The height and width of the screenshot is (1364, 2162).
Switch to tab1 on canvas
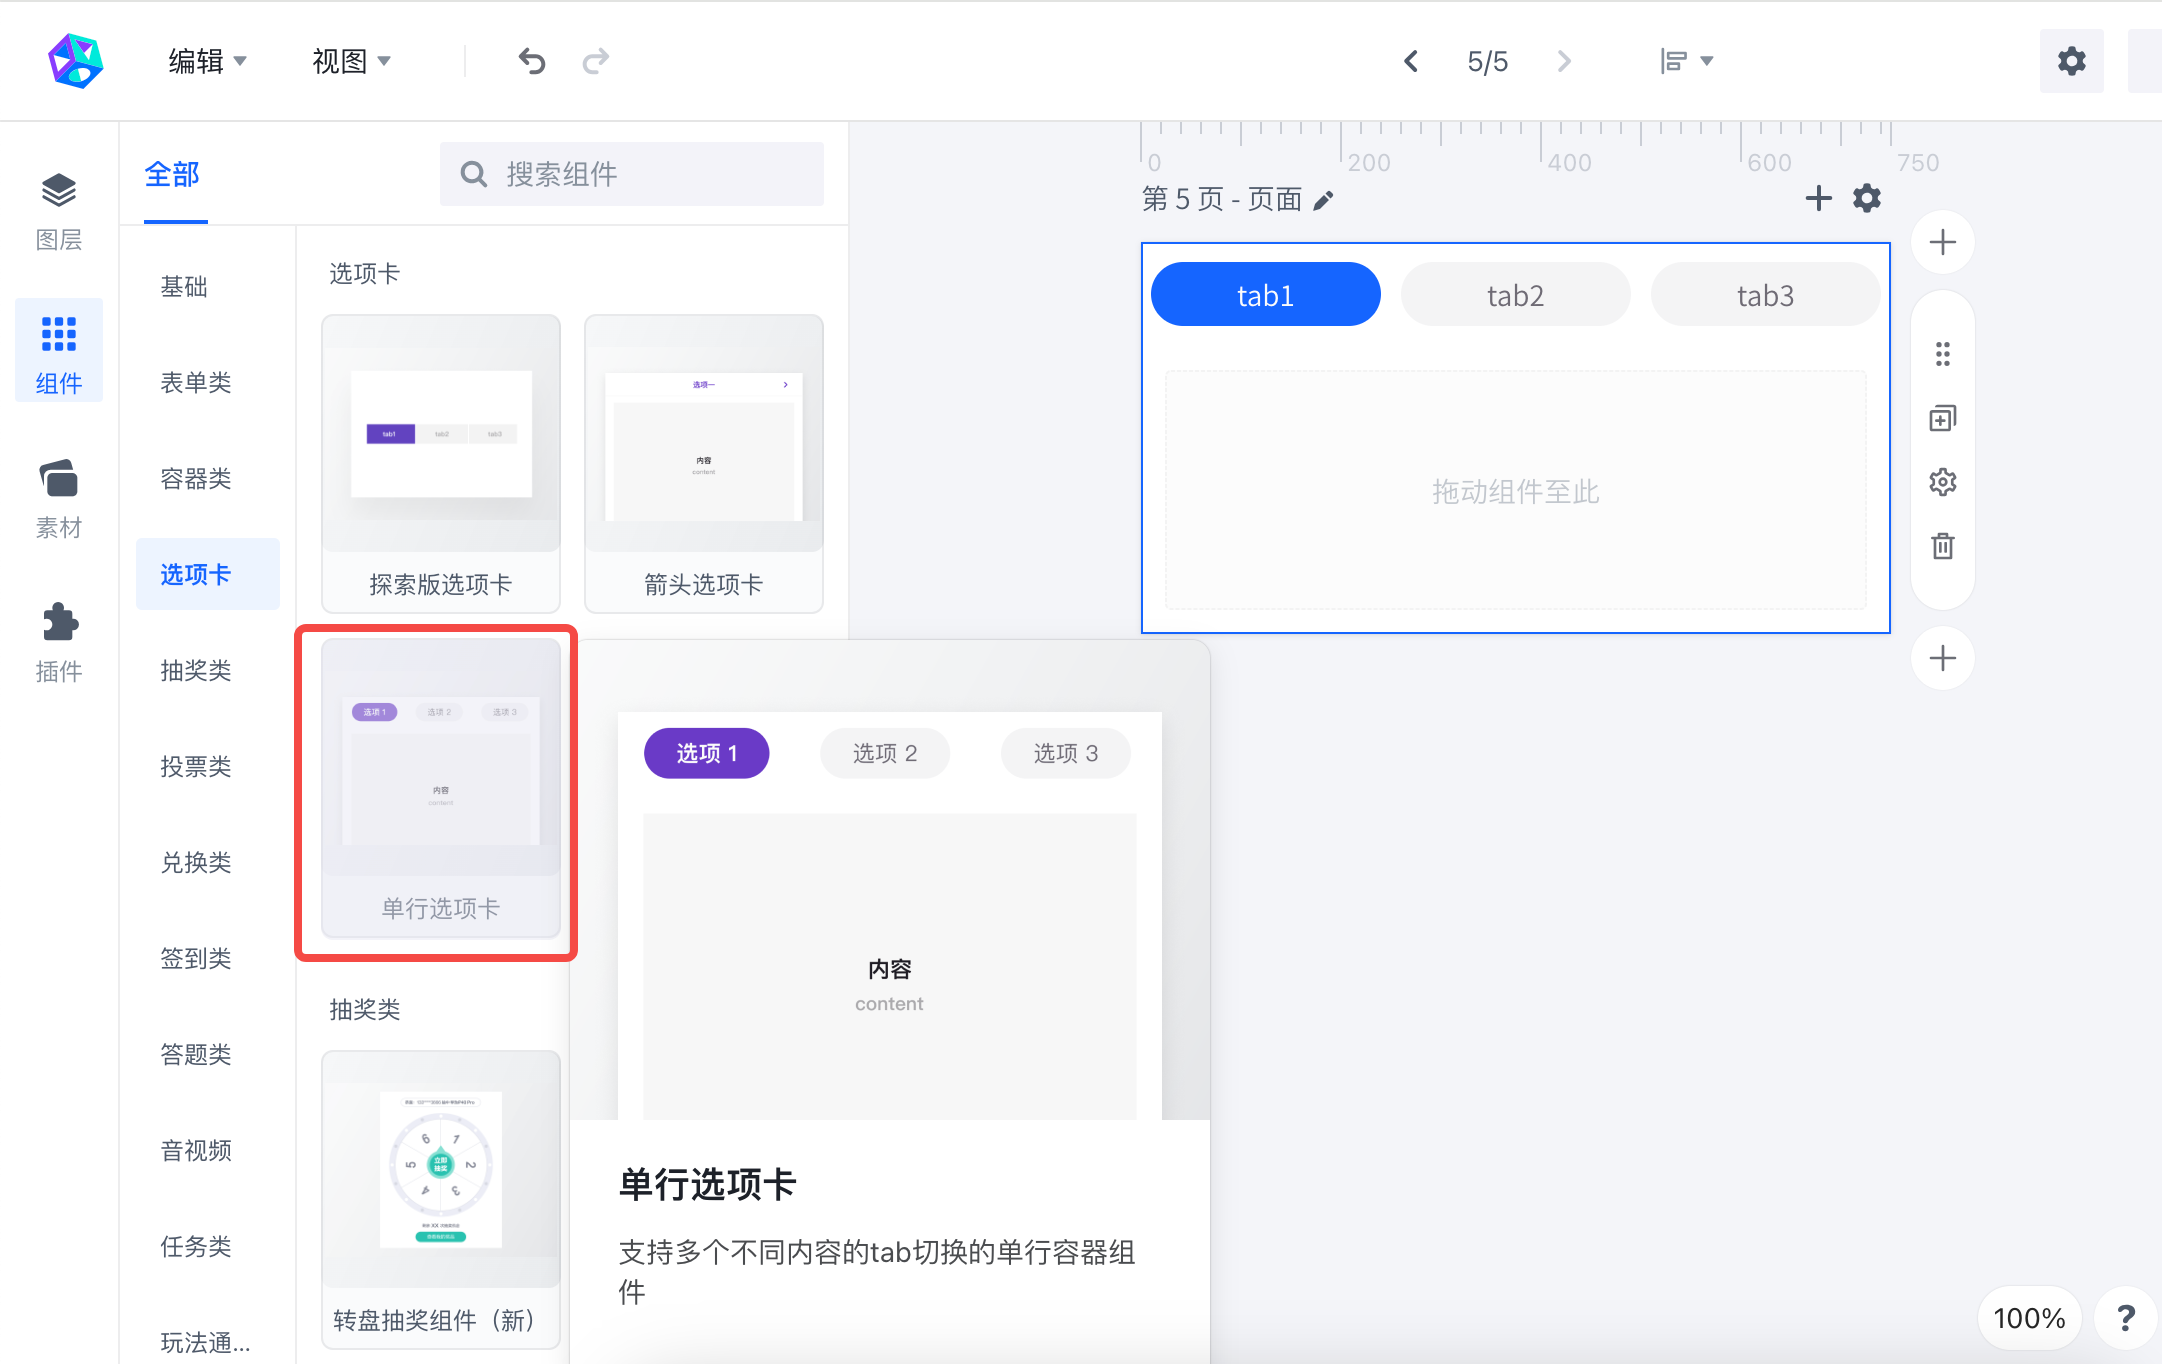click(x=1266, y=295)
